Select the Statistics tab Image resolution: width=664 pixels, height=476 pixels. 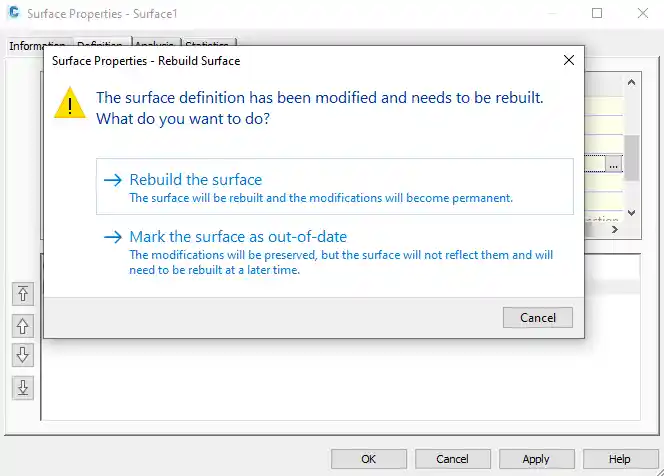(x=208, y=46)
